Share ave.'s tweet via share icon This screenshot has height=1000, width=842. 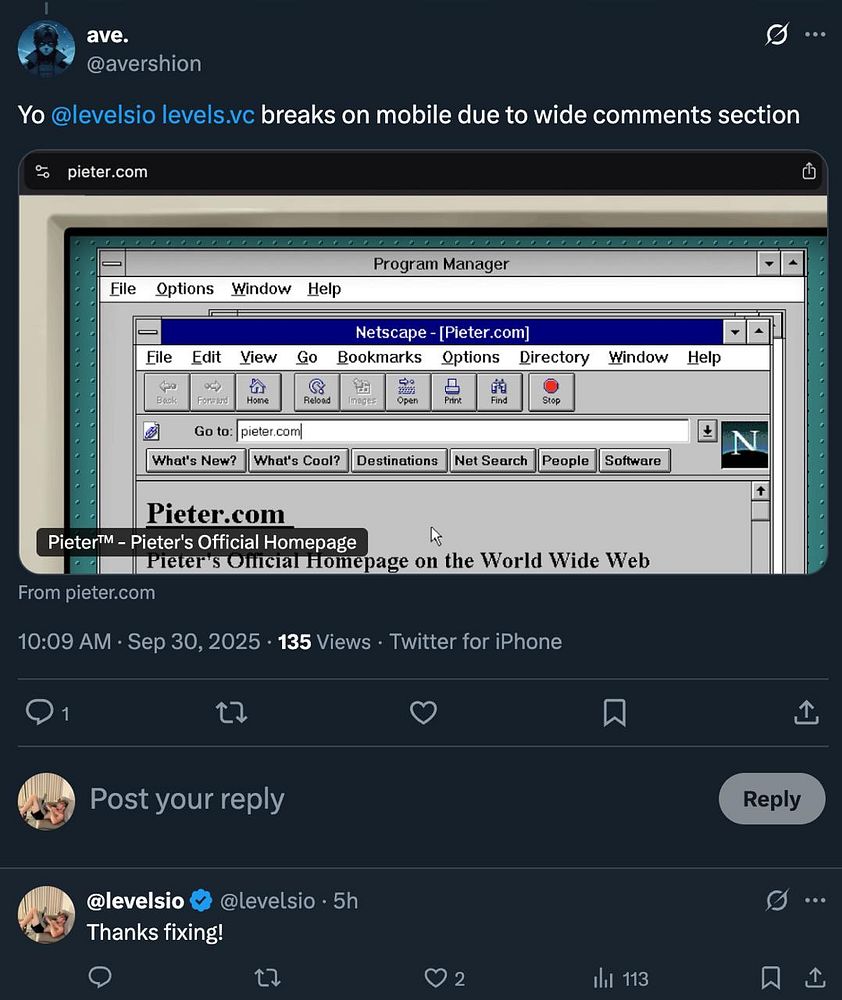point(806,712)
